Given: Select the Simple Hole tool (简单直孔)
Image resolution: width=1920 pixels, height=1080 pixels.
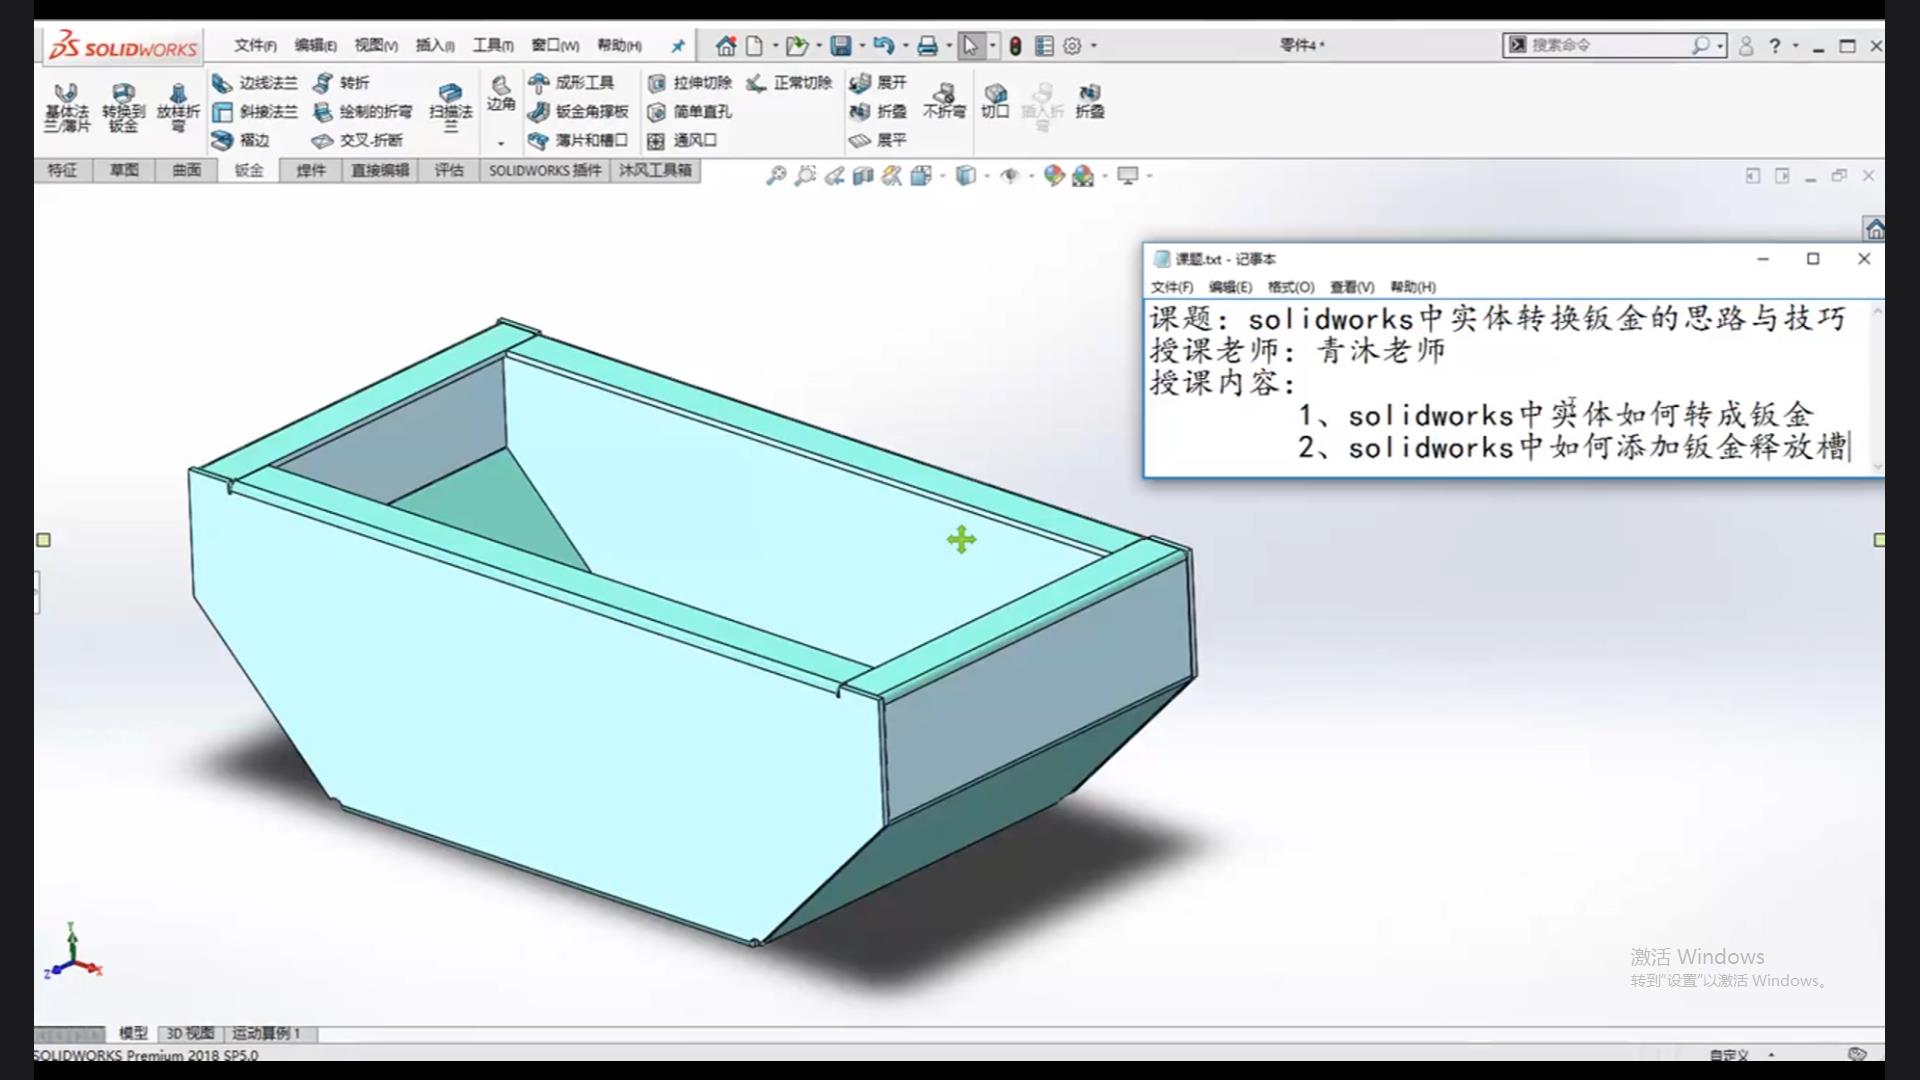Looking at the screenshot, I should pyautogui.click(x=689, y=112).
